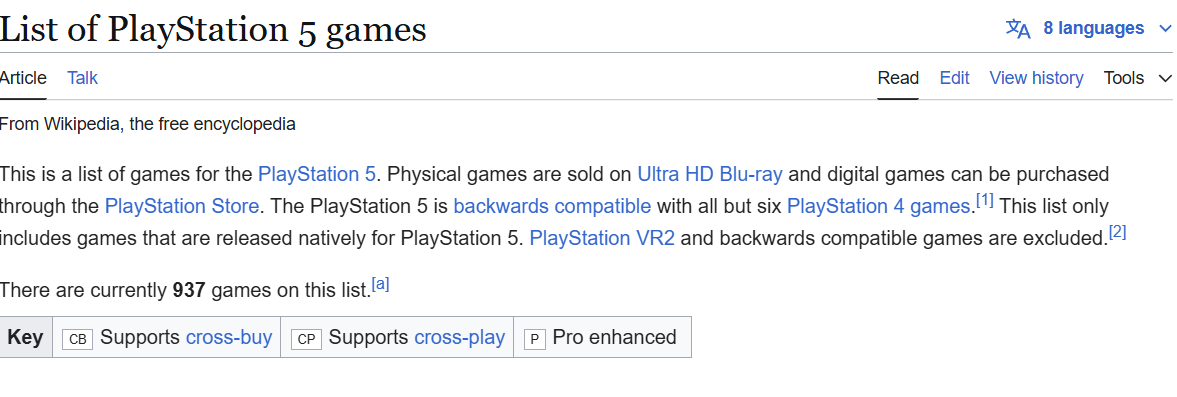
Task: Open the PlayStation Store link
Action: 182,206
